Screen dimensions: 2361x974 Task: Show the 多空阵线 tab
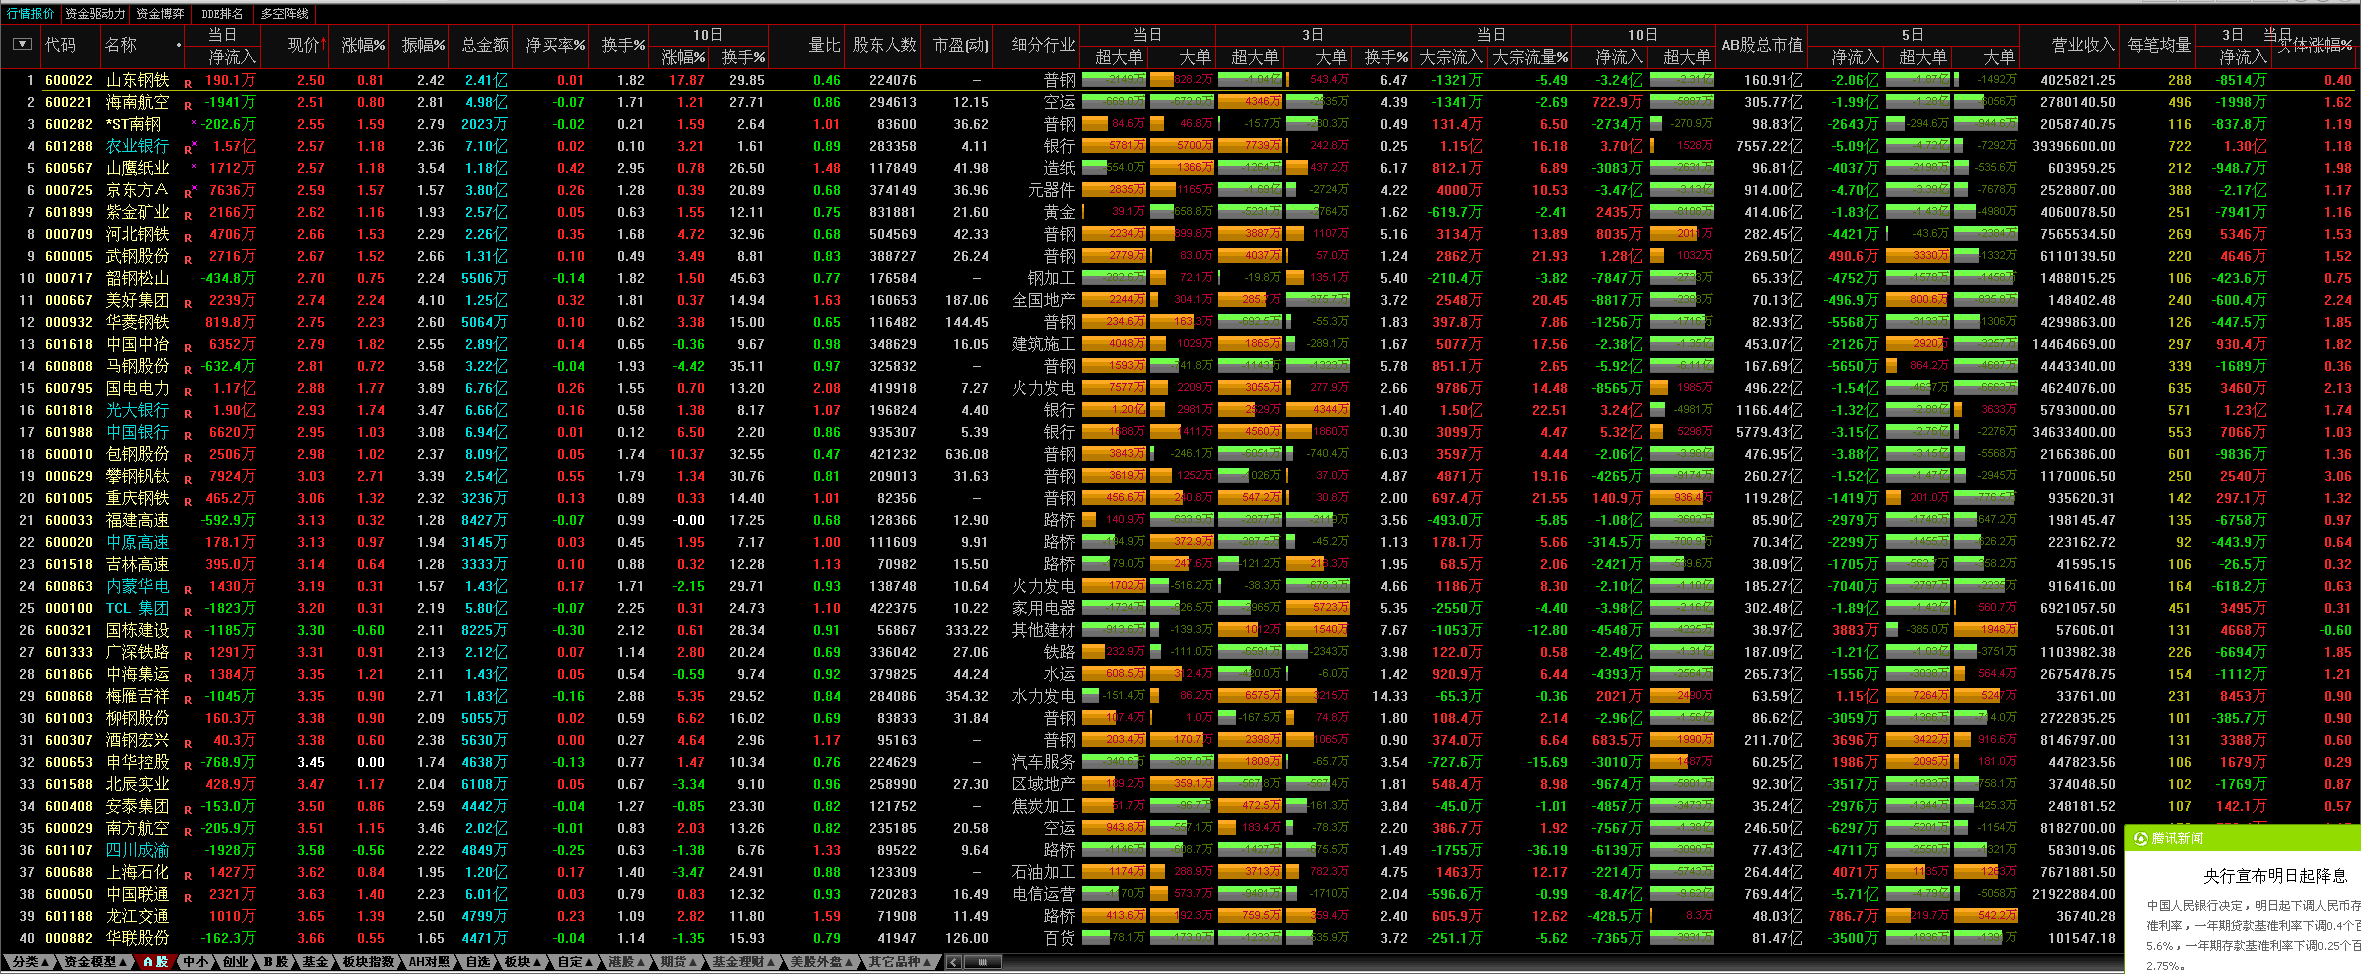pos(284,14)
